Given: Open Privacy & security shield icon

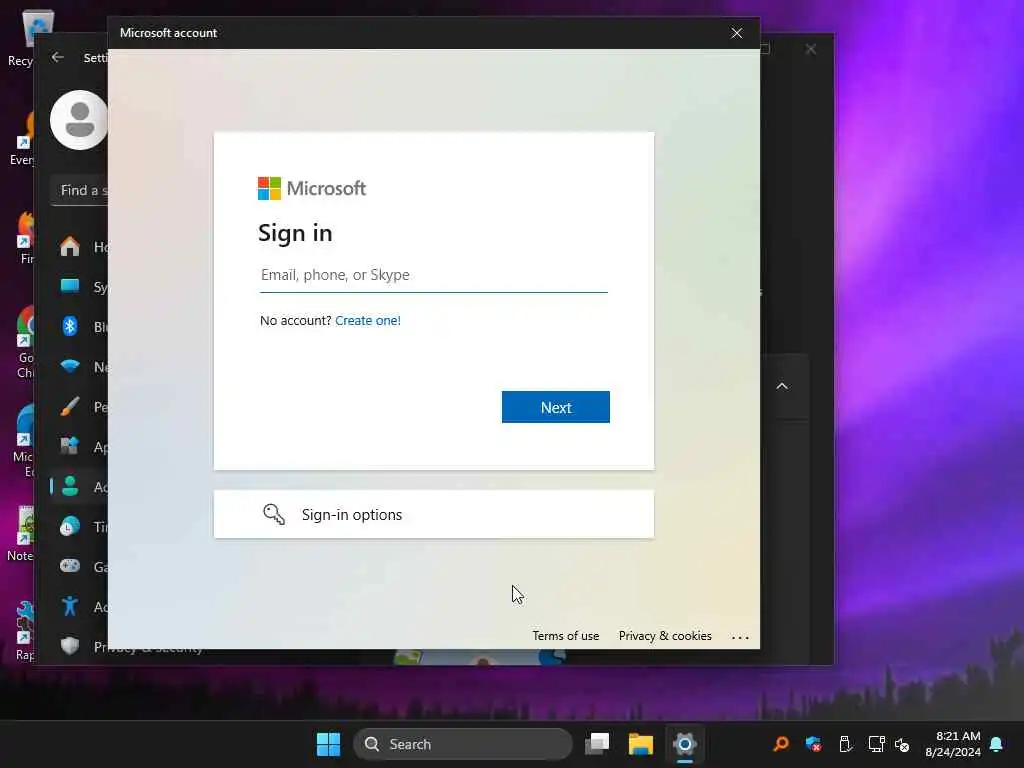Looking at the screenshot, I should click(70, 647).
